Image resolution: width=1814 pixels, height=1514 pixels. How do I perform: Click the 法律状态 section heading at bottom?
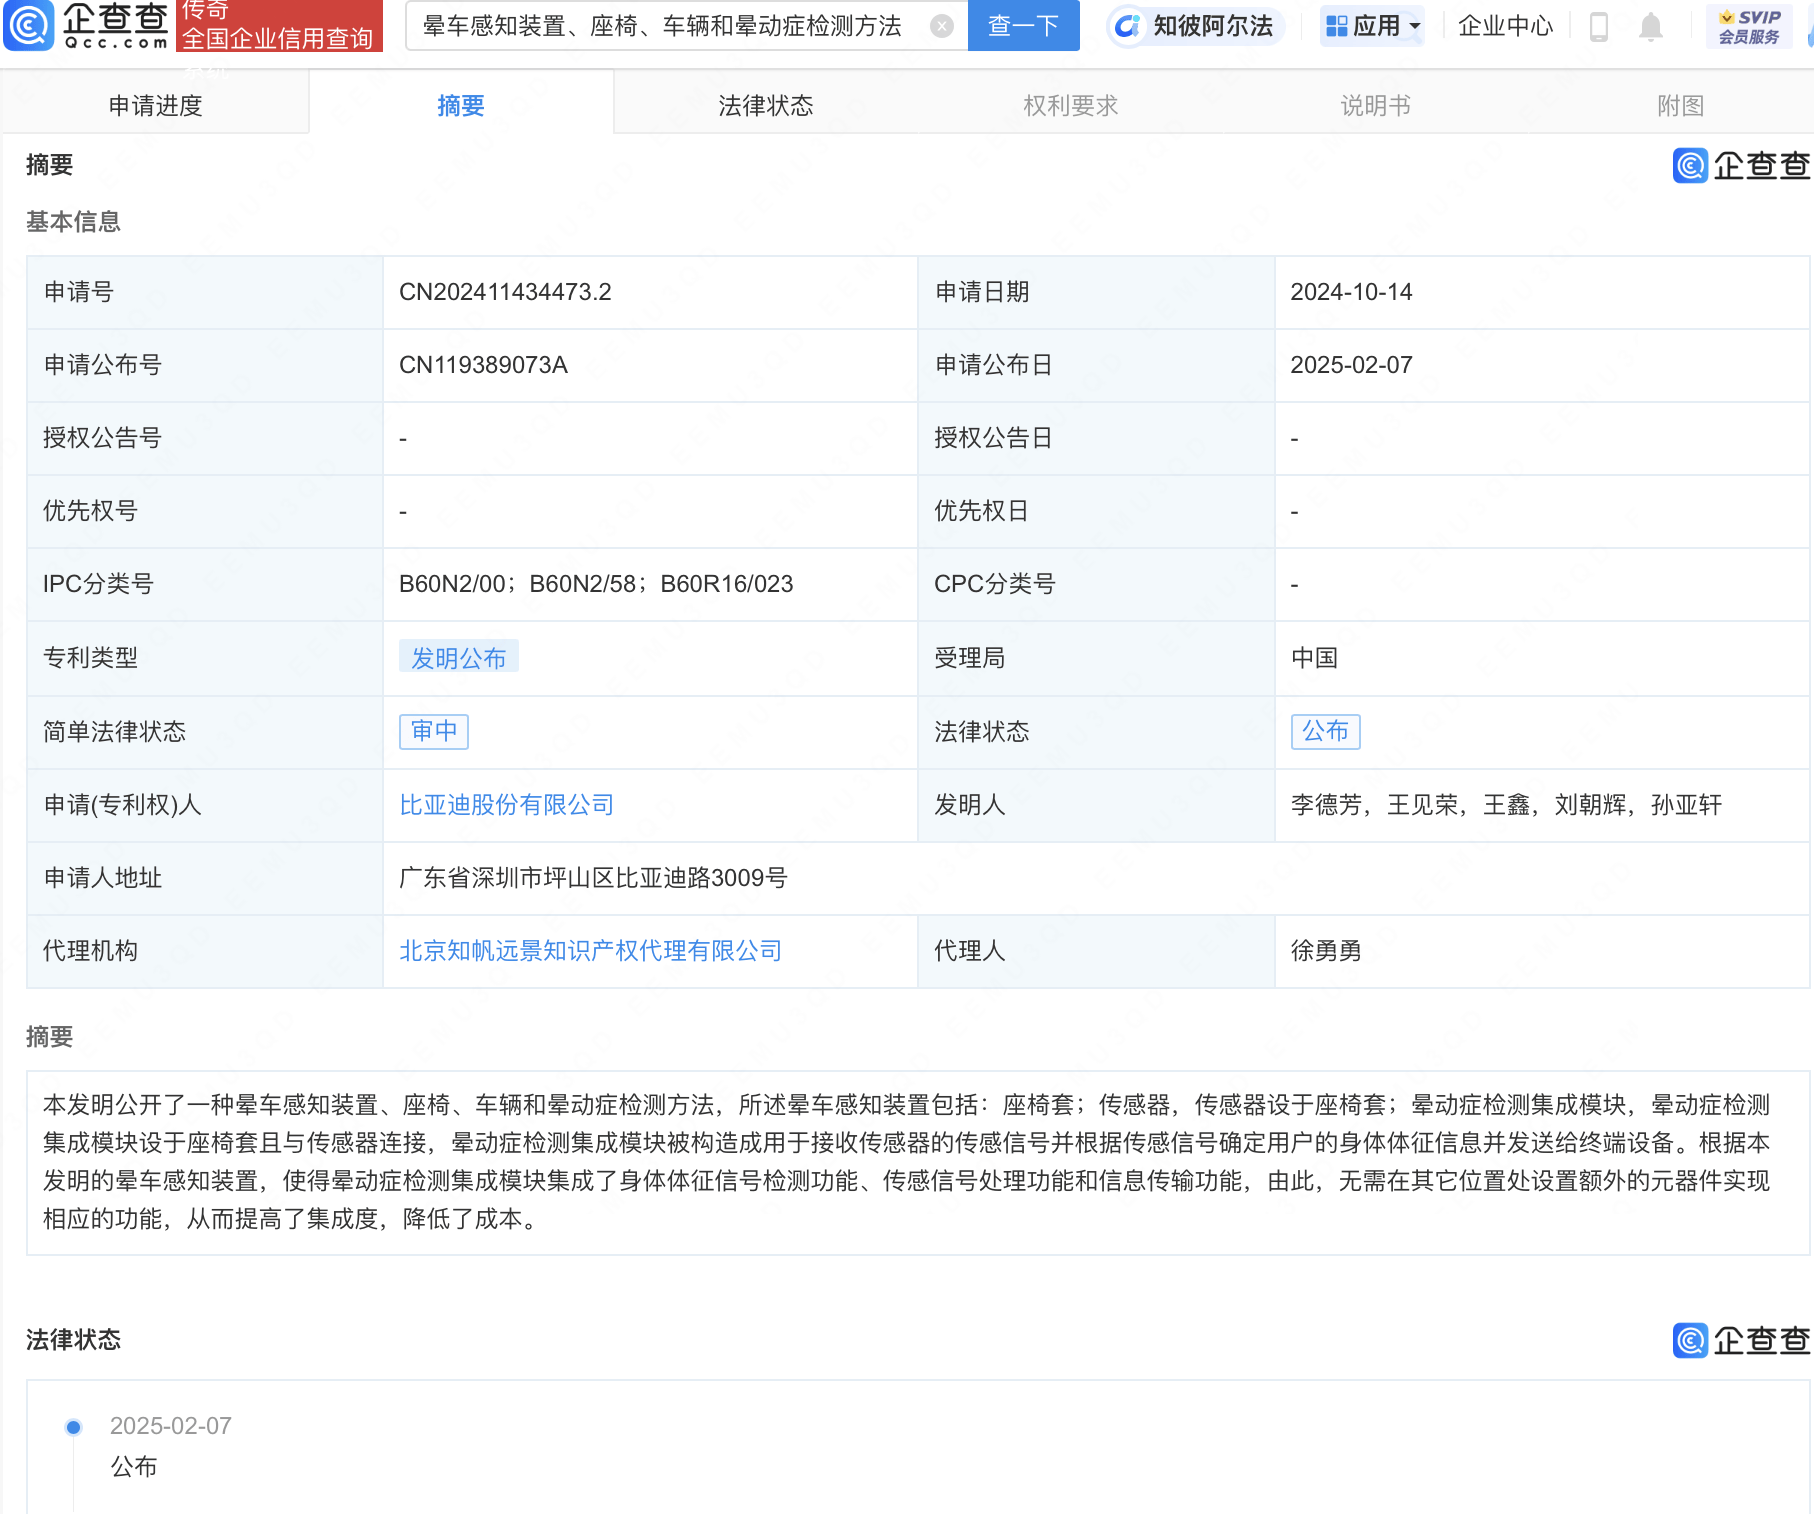point(73,1340)
